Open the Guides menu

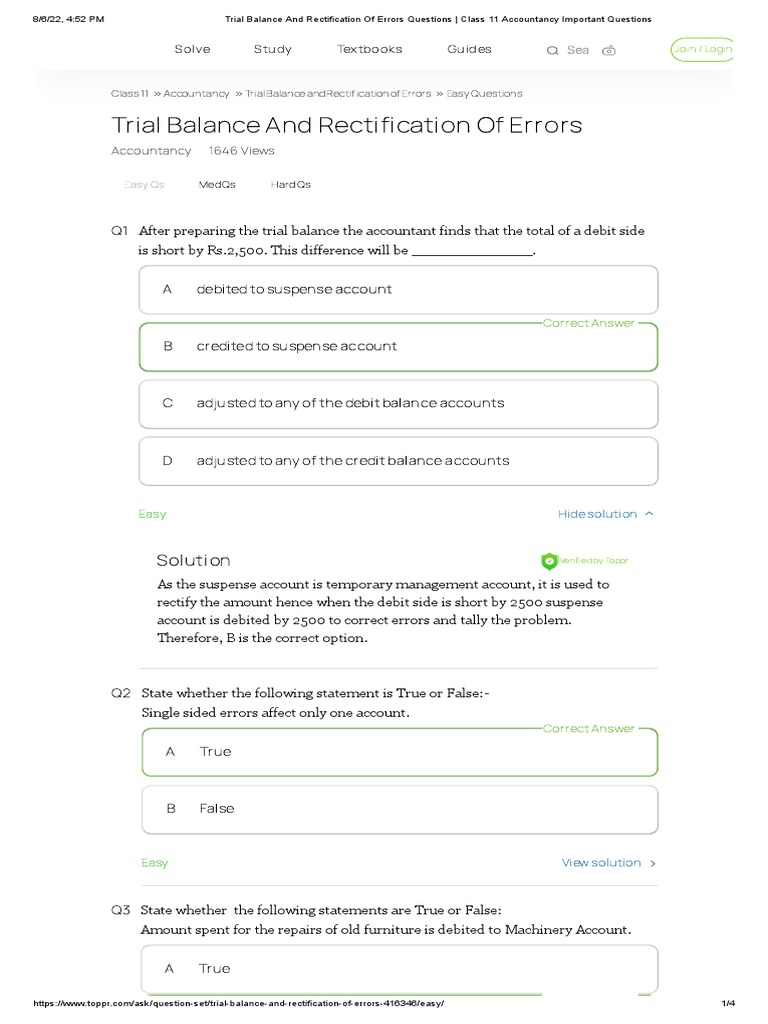pyautogui.click(x=469, y=49)
